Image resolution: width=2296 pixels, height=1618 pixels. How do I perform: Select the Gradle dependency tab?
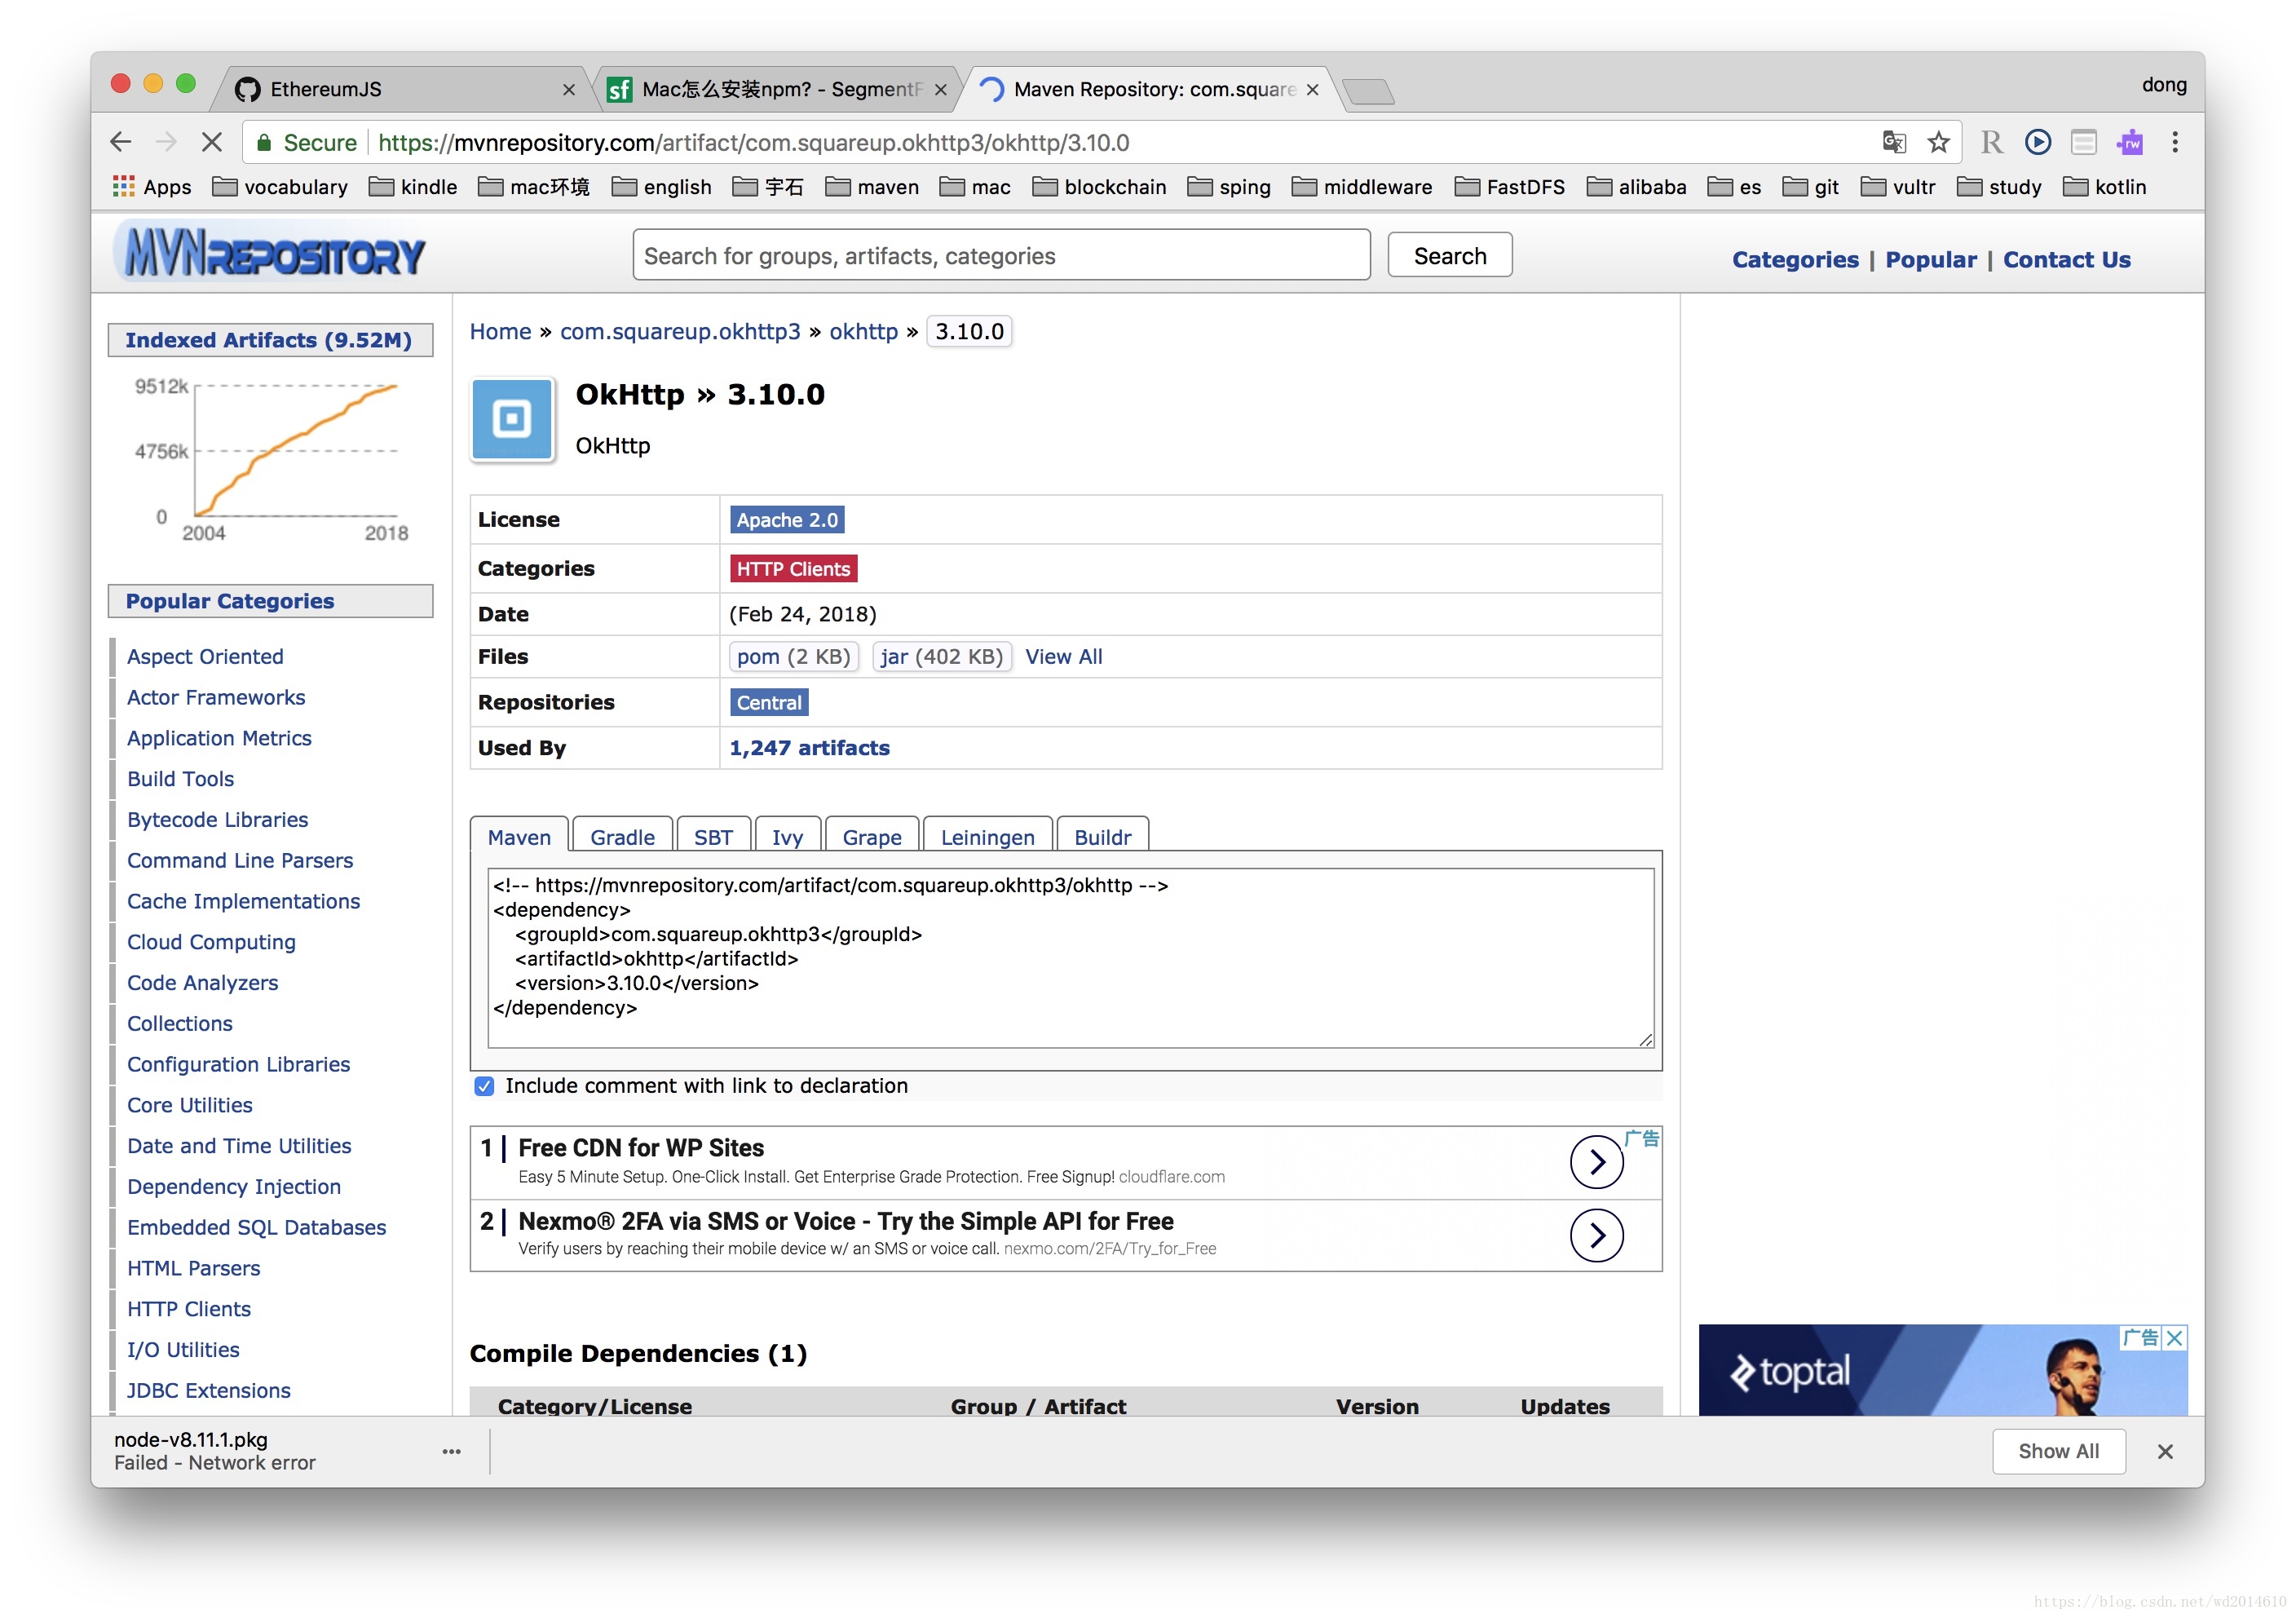(622, 837)
